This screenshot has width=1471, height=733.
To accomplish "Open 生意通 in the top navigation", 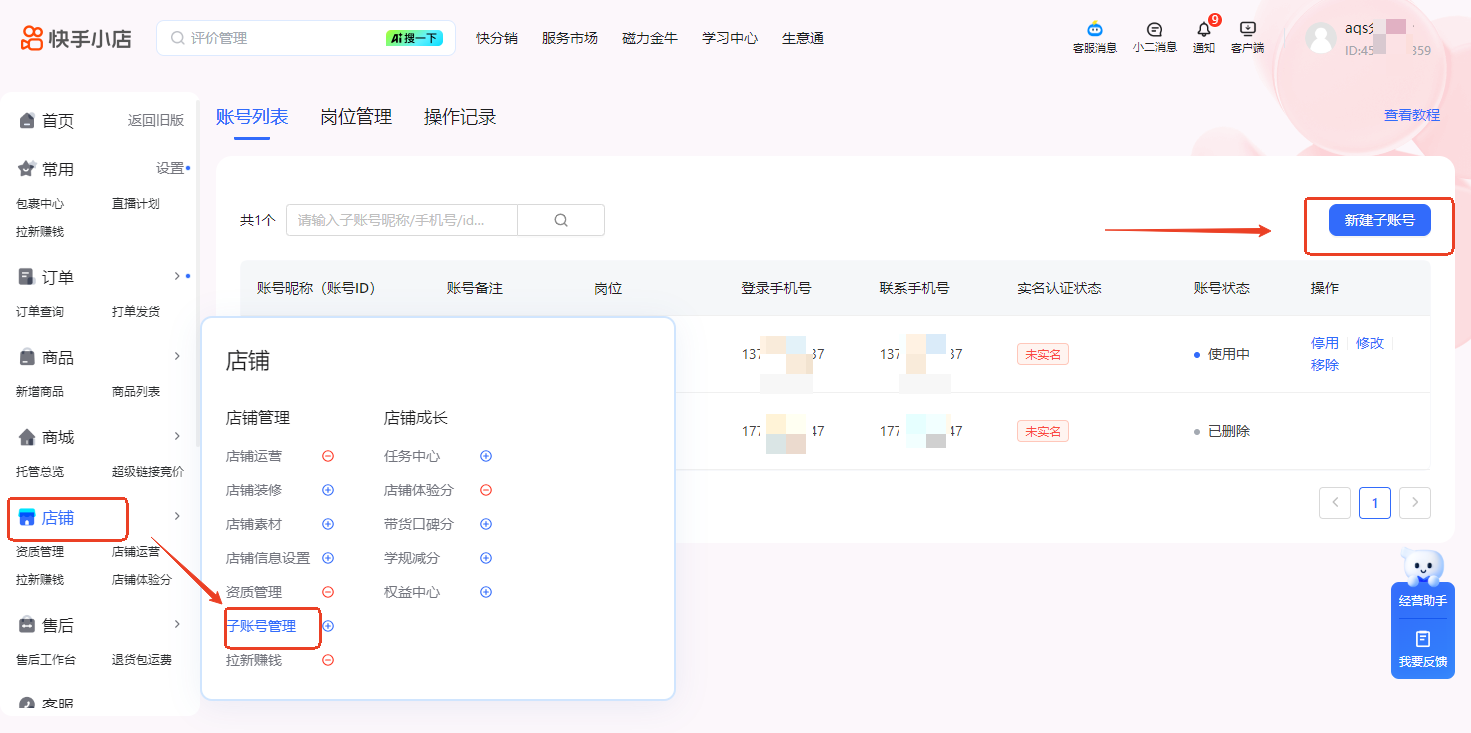I will [803, 38].
